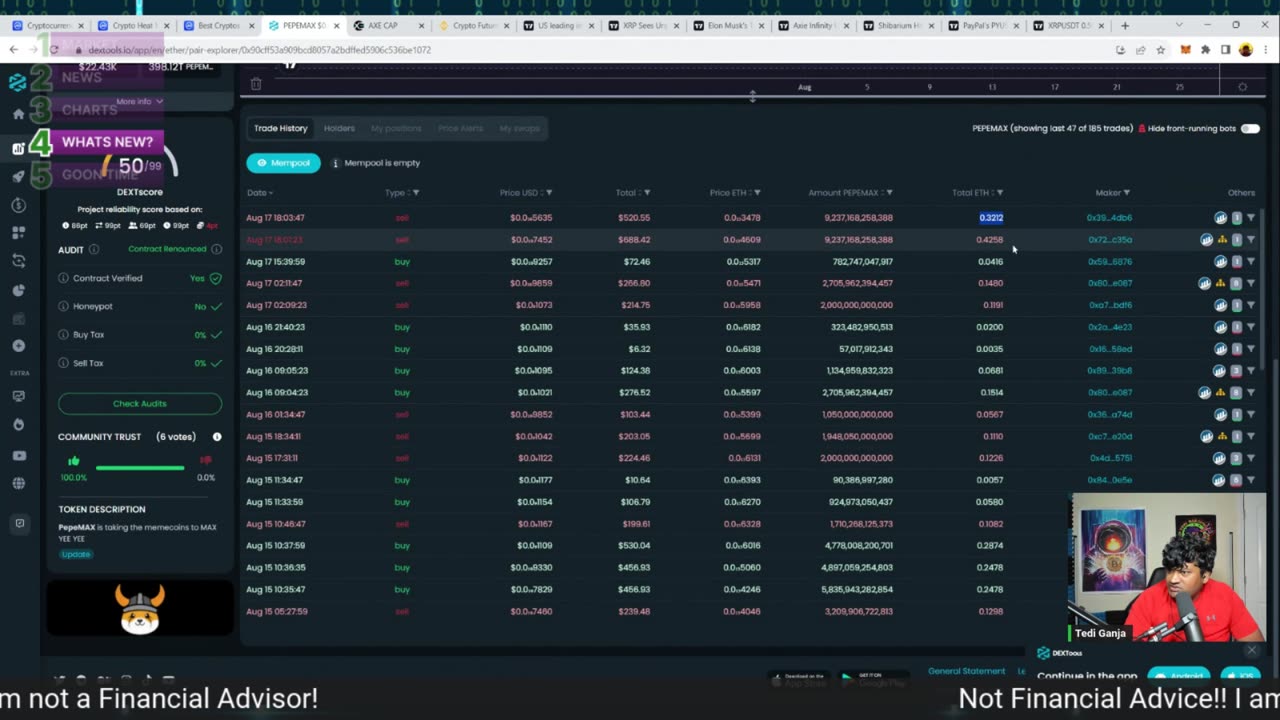
Task: Expand the More info section
Action: tap(139, 101)
